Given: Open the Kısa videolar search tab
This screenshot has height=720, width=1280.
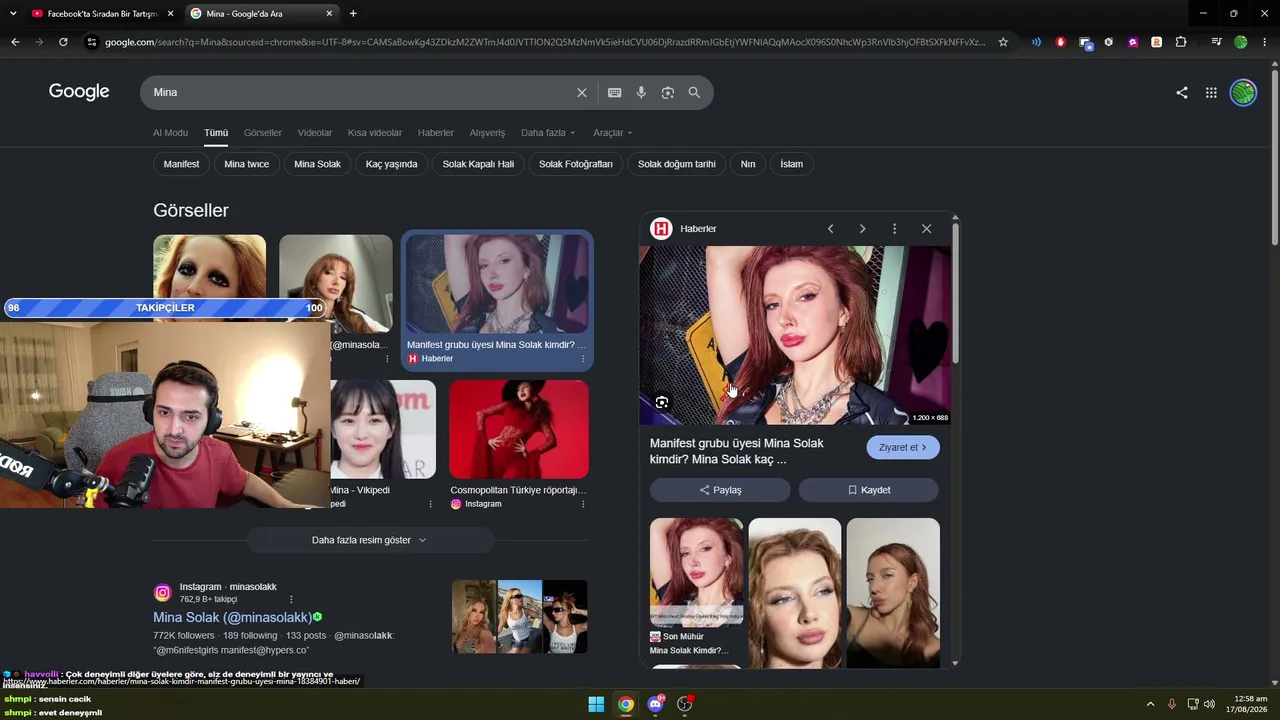Looking at the screenshot, I should [x=375, y=133].
